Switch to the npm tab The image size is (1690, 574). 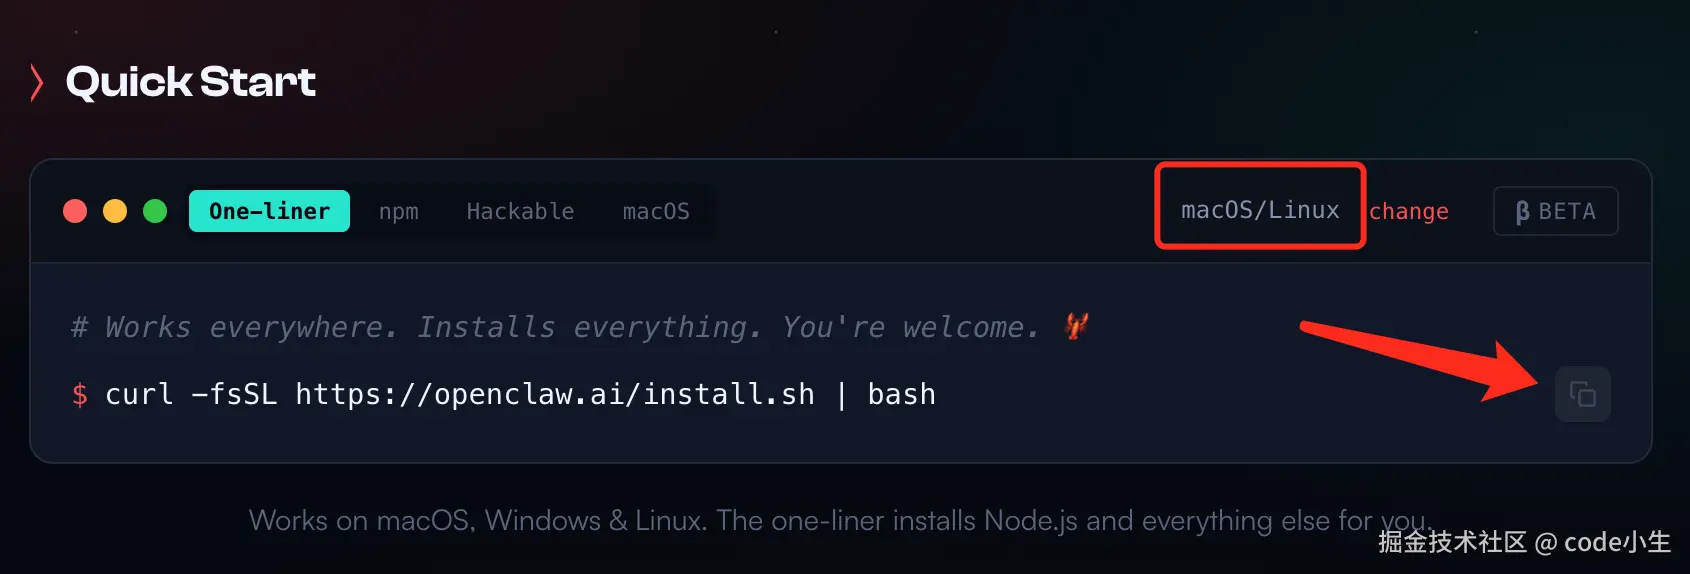[x=398, y=212]
